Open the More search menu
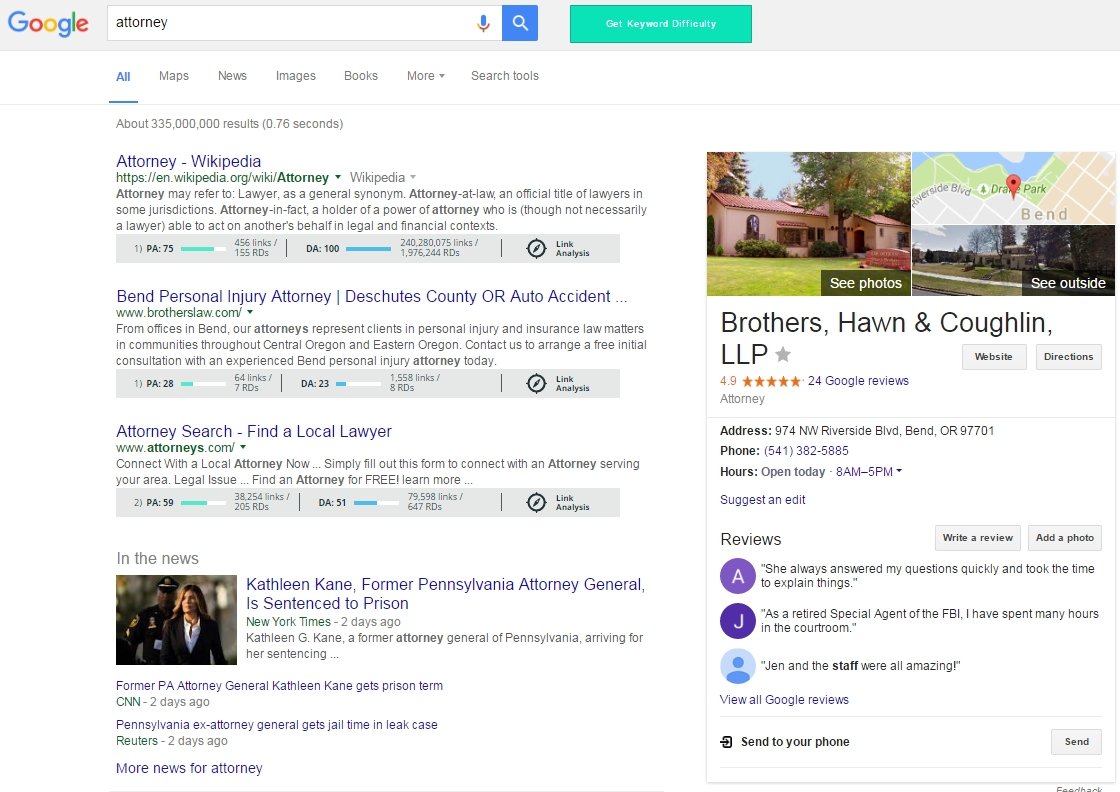The width and height of the screenshot is (1120, 792). click(426, 76)
